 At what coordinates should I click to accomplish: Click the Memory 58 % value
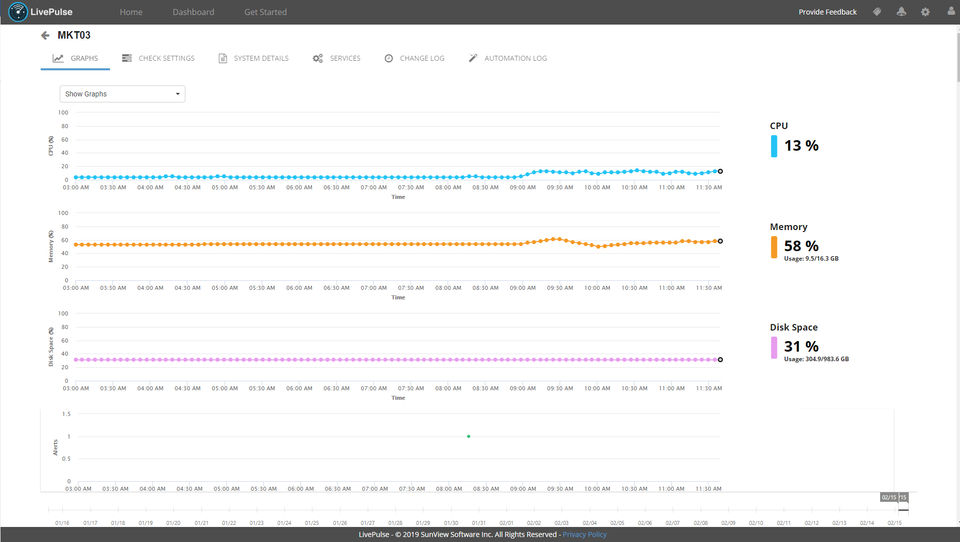pos(801,246)
